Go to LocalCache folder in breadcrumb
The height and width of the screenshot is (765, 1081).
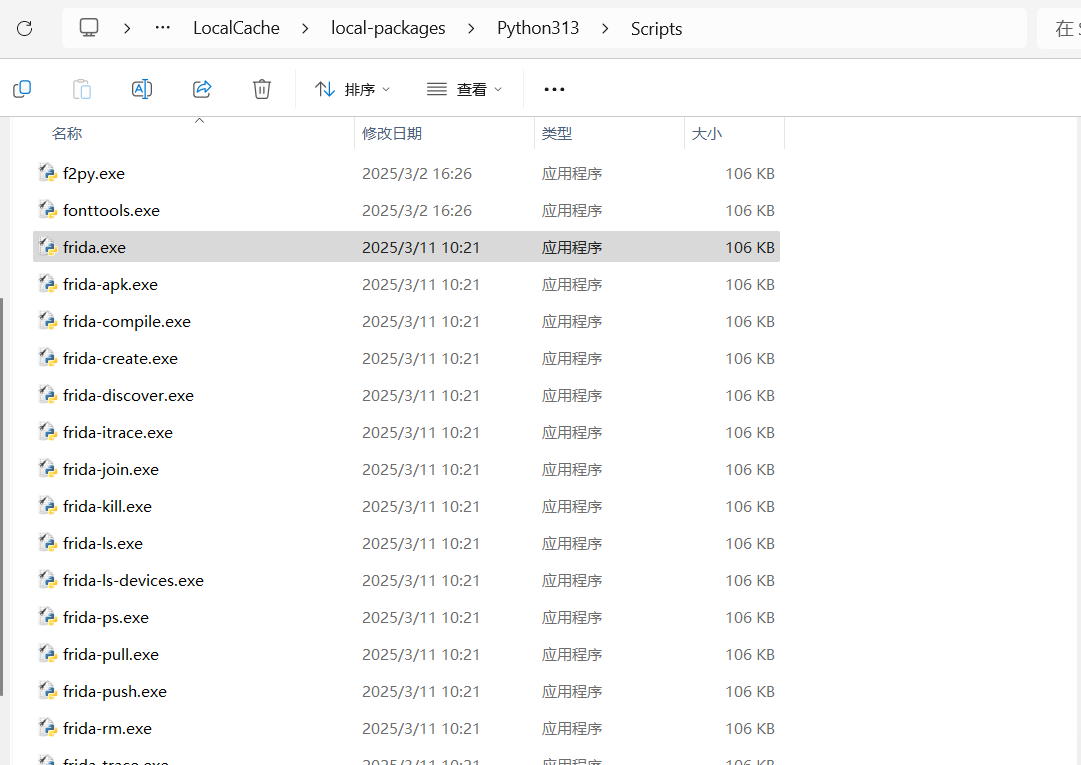pyautogui.click(x=236, y=28)
